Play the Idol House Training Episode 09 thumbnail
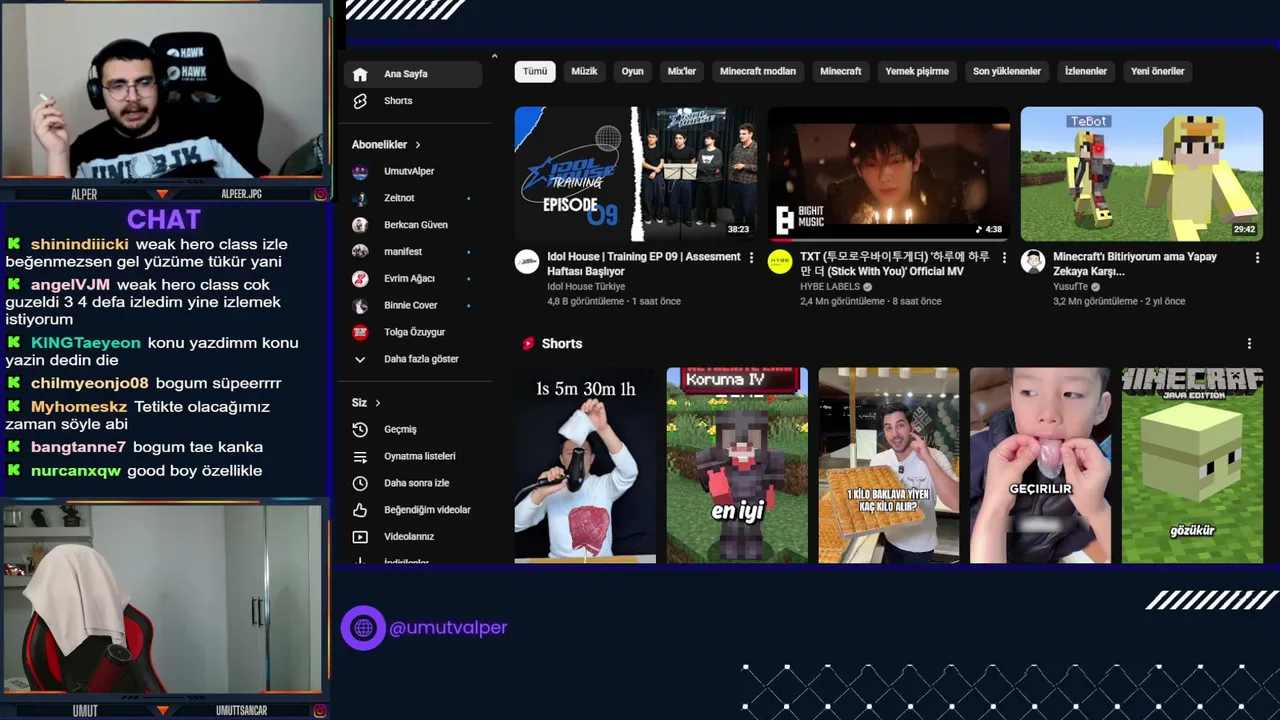1280x720 pixels. coord(636,174)
